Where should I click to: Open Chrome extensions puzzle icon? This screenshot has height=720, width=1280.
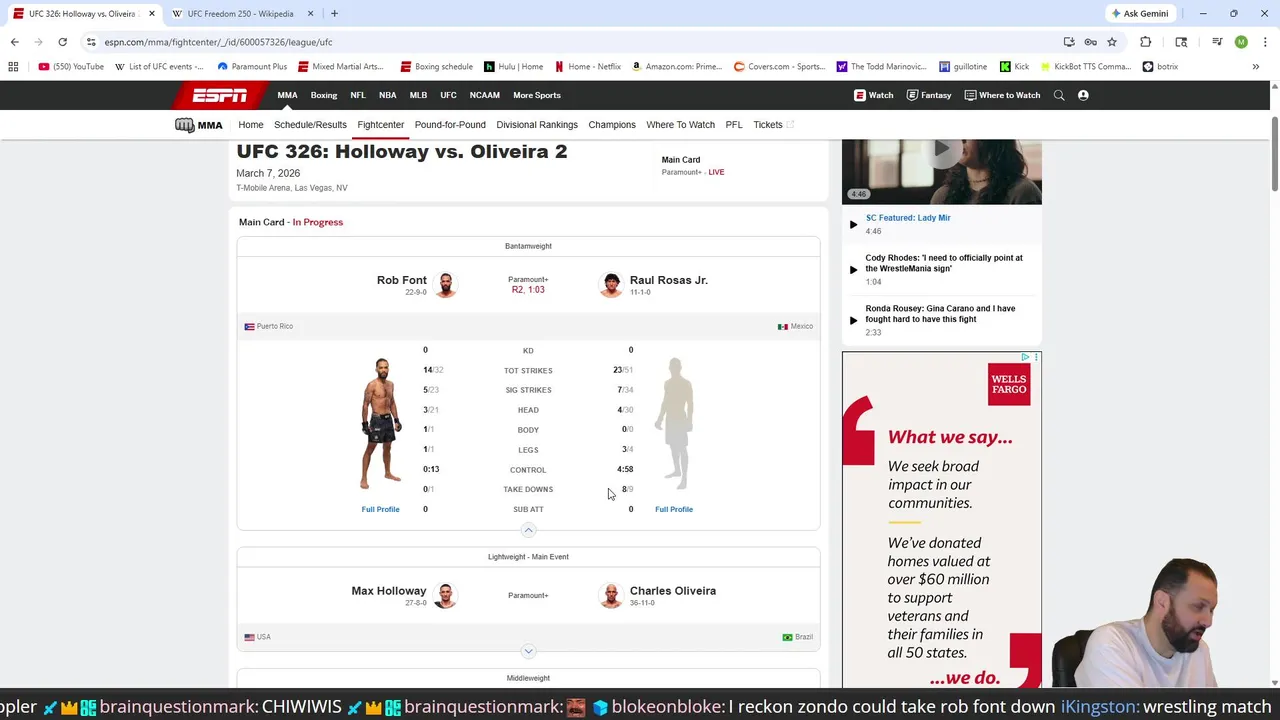click(x=1145, y=42)
